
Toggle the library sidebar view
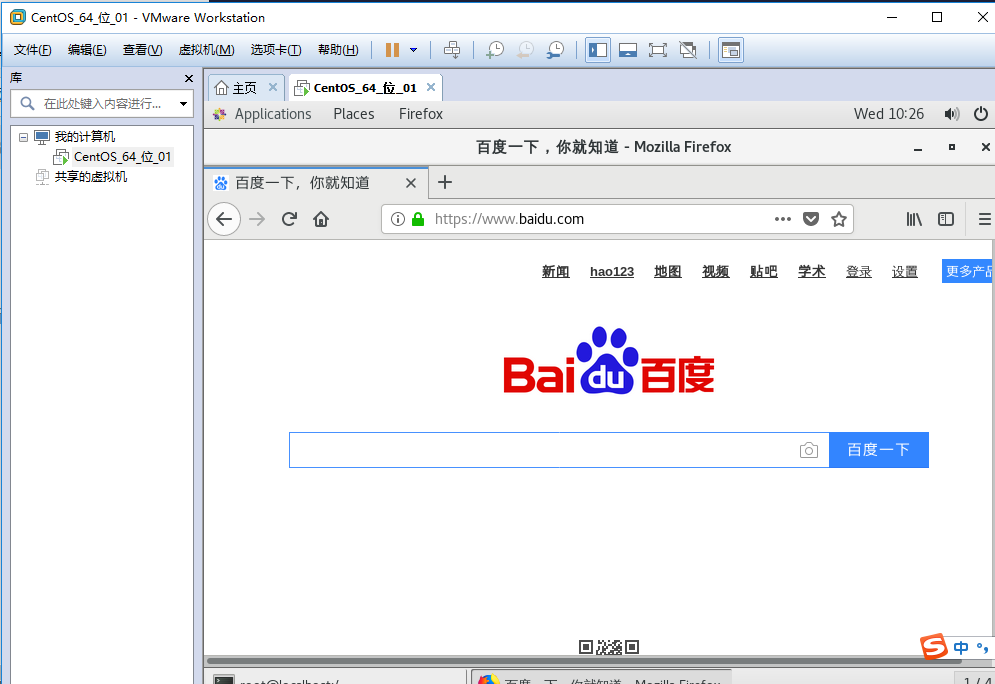click(x=598, y=49)
